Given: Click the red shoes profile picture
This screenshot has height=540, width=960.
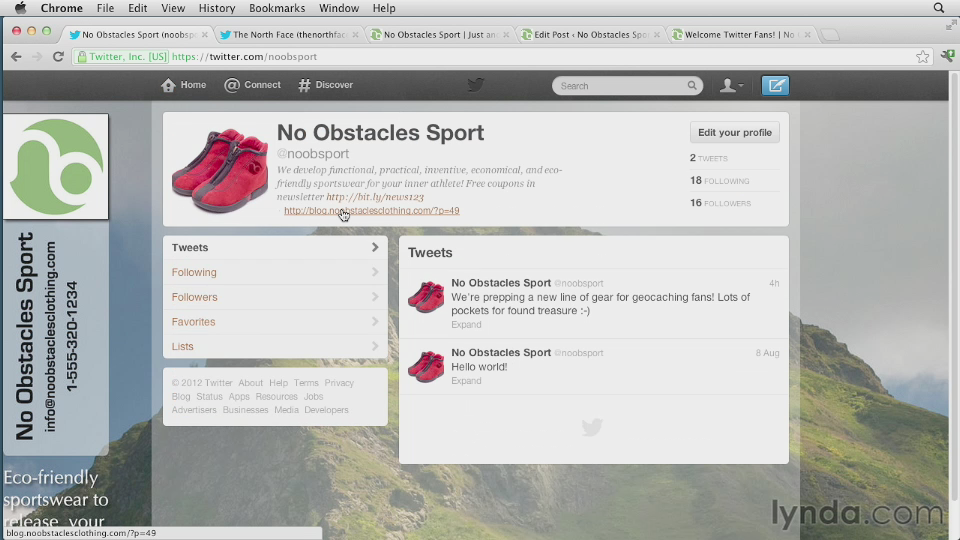Looking at the screenshot, I should pos(220,169).
